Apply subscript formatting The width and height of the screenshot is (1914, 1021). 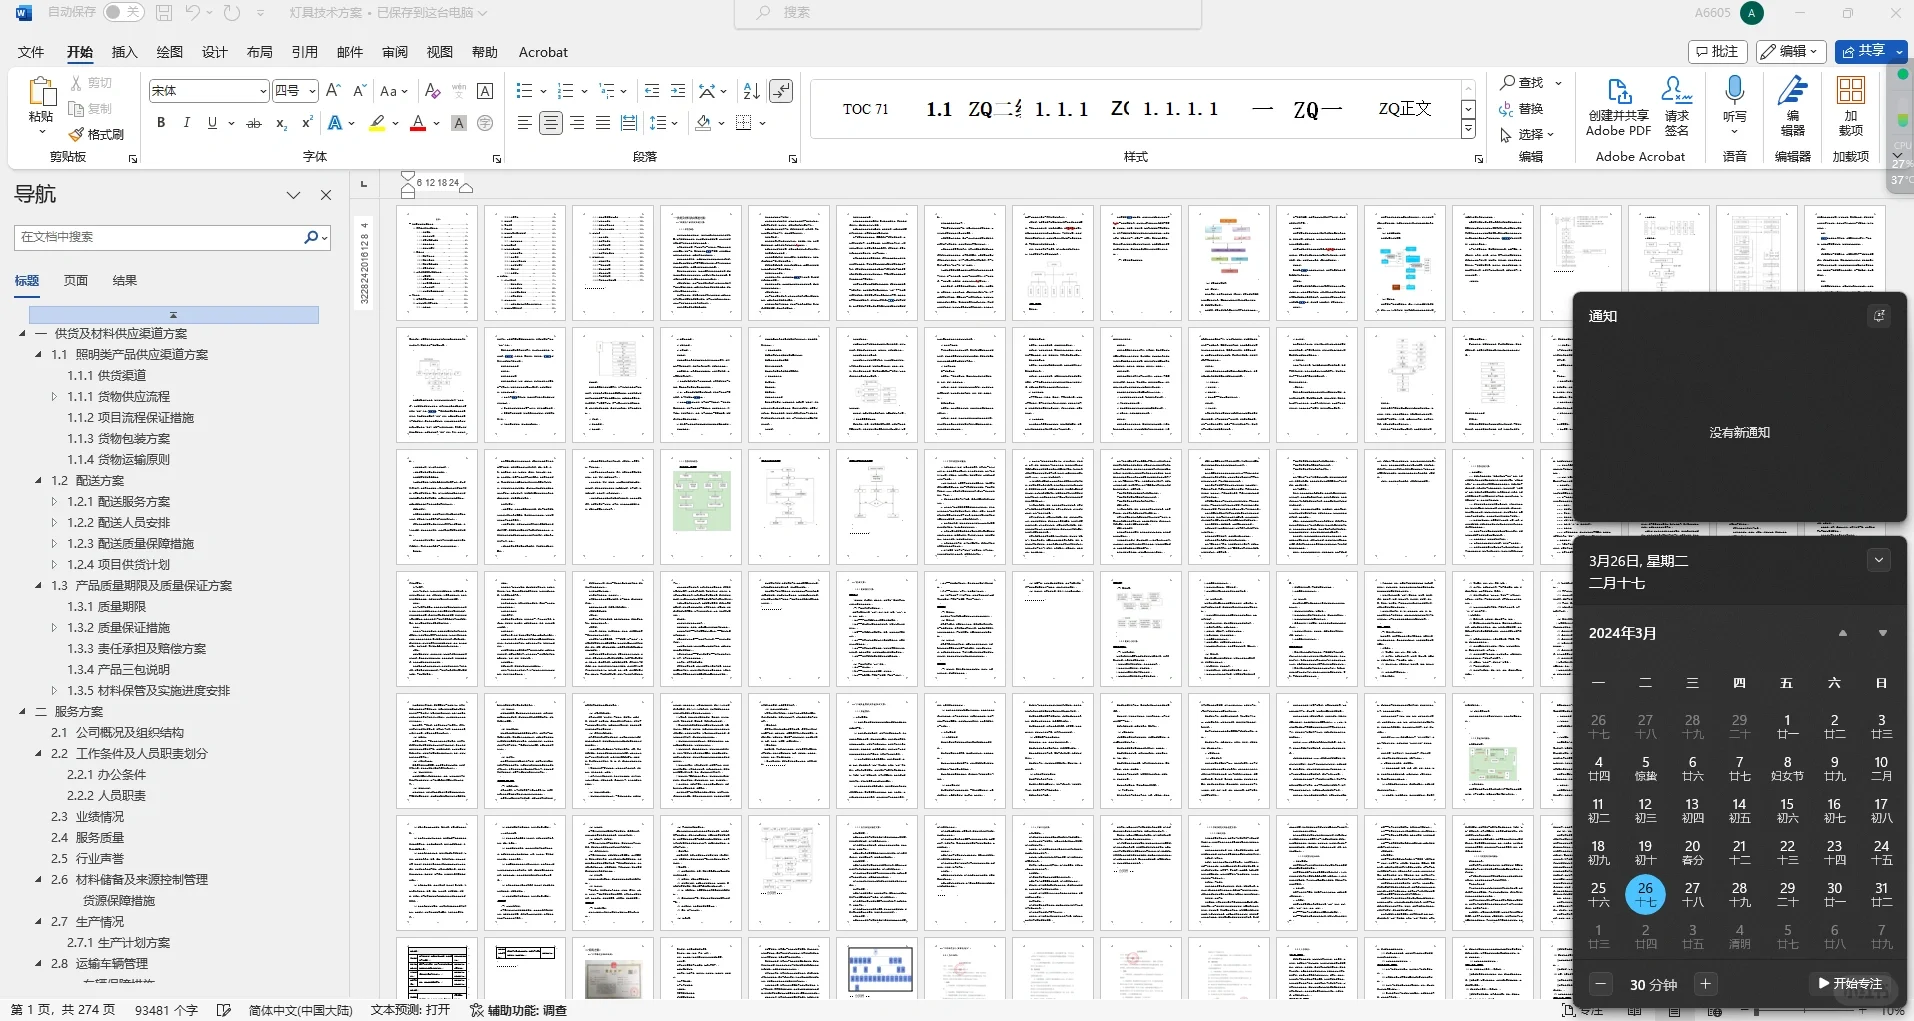pyautogui.click(x=281, y=123)
